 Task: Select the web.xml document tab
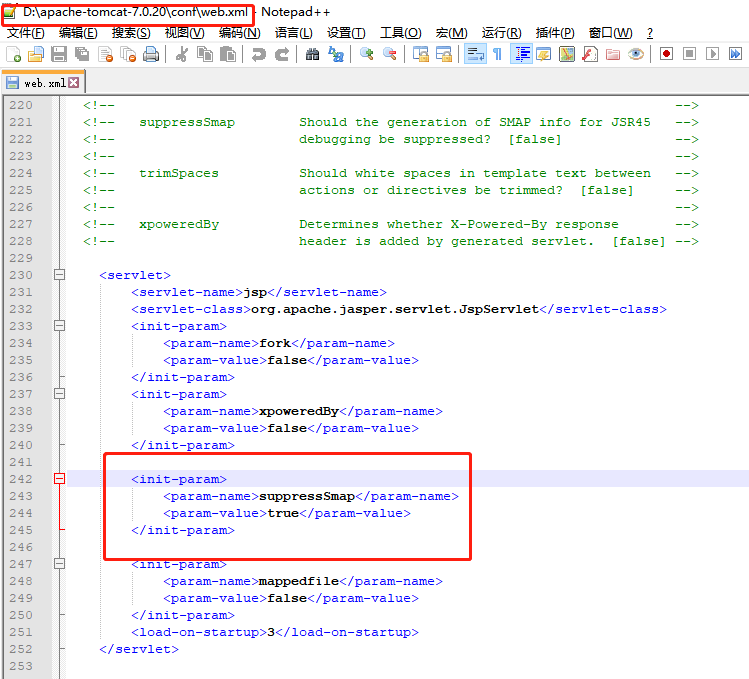point(44,83)
